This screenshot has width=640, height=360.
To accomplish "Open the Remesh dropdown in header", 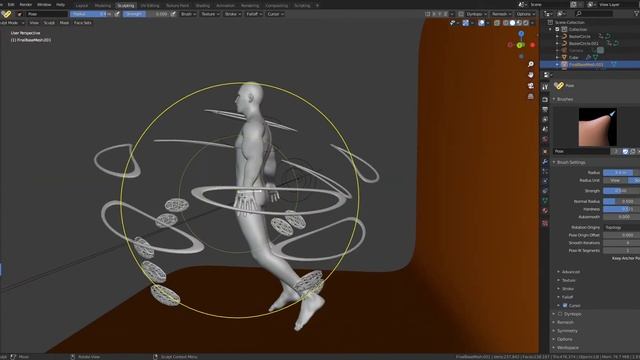I will tap(501, 14).
